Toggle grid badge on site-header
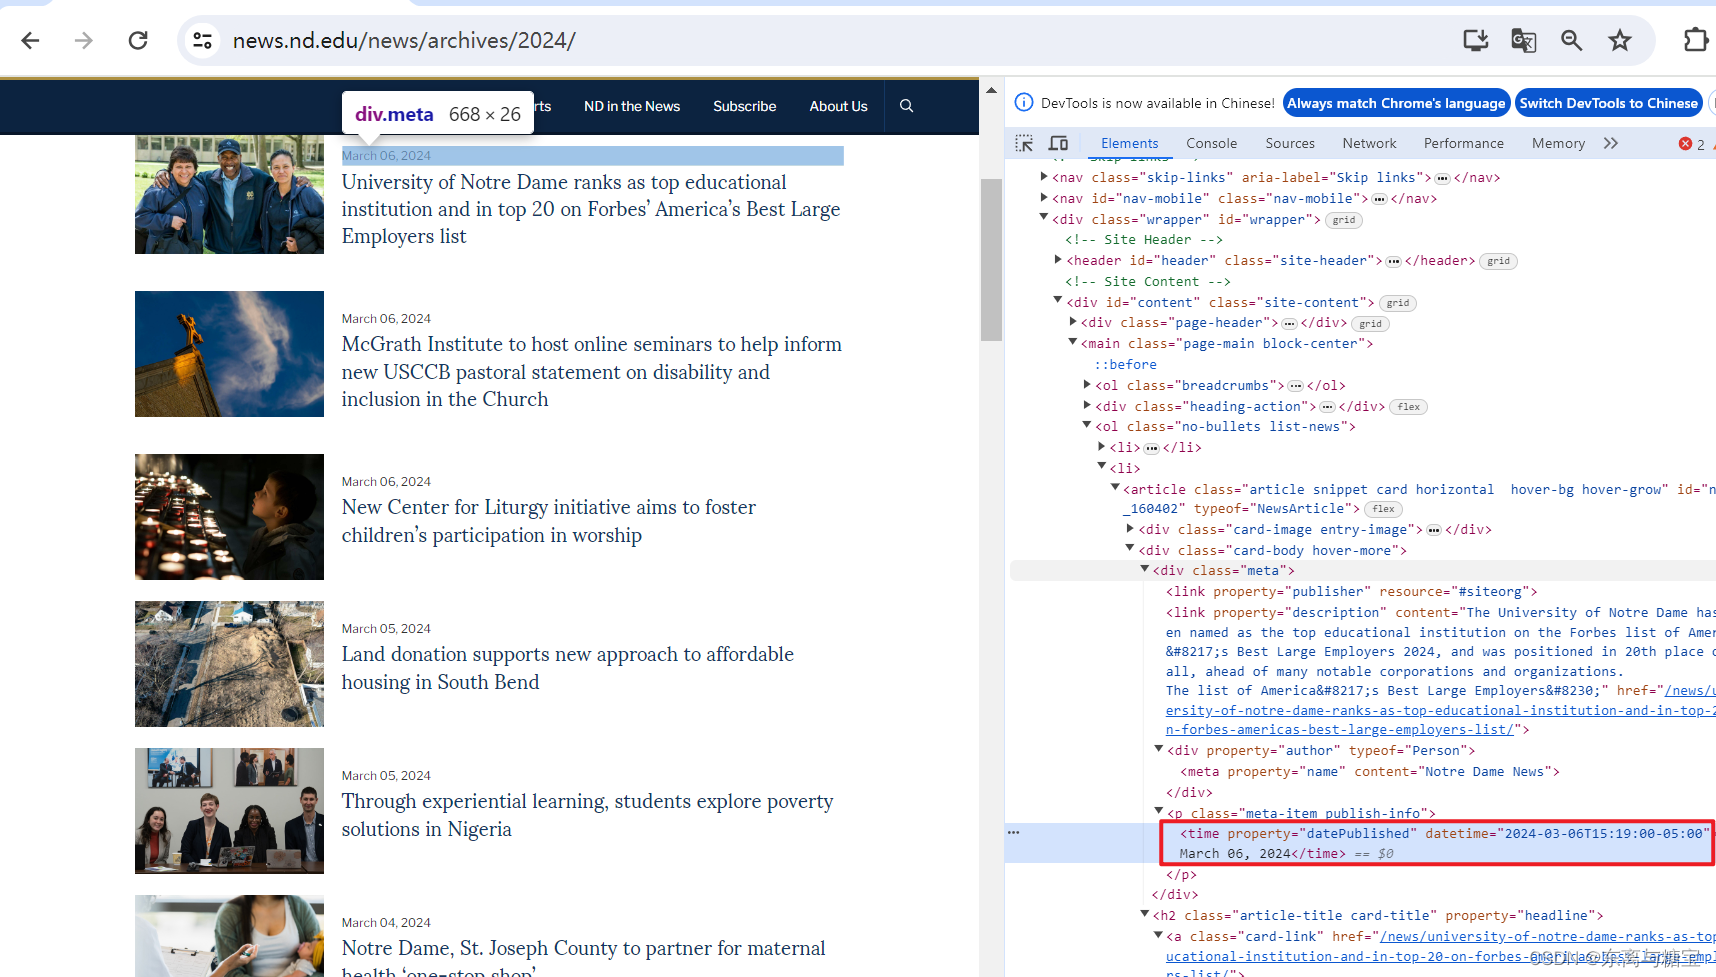Image resolution: width=1716 pixels, height=977 pixels. [x=1498, y=261]
